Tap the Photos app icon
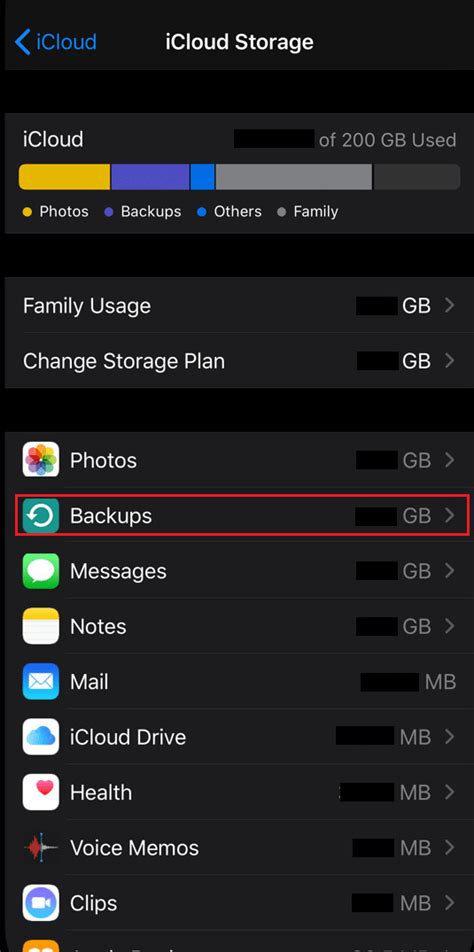The width and height of the screenshot is (474, 952). pos(41,460)
